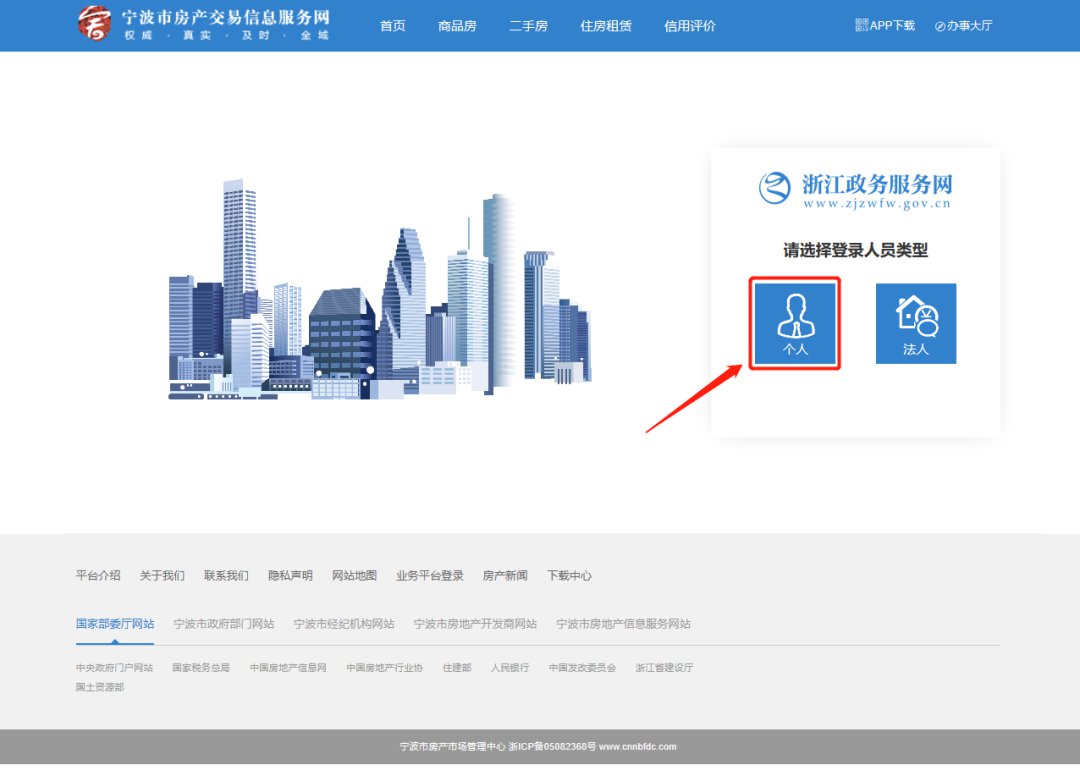
Task: Switch to the 宁波市经纪机构网站 tab
Action: (x=344, y=624)
